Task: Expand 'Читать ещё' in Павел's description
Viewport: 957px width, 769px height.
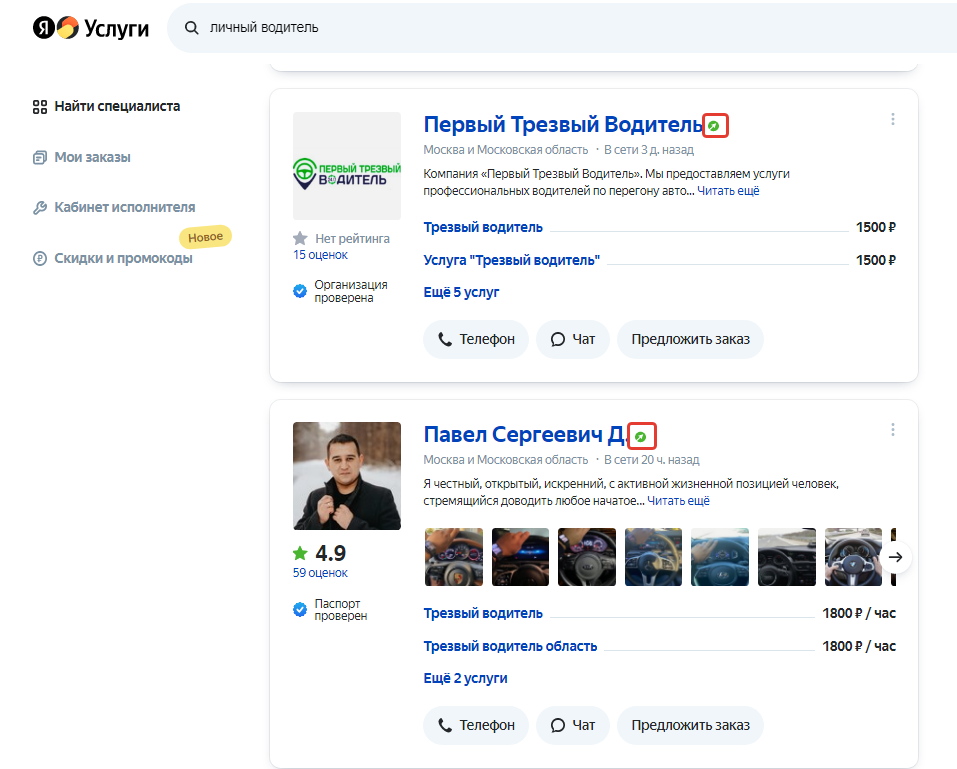Action: coord(678,501)
